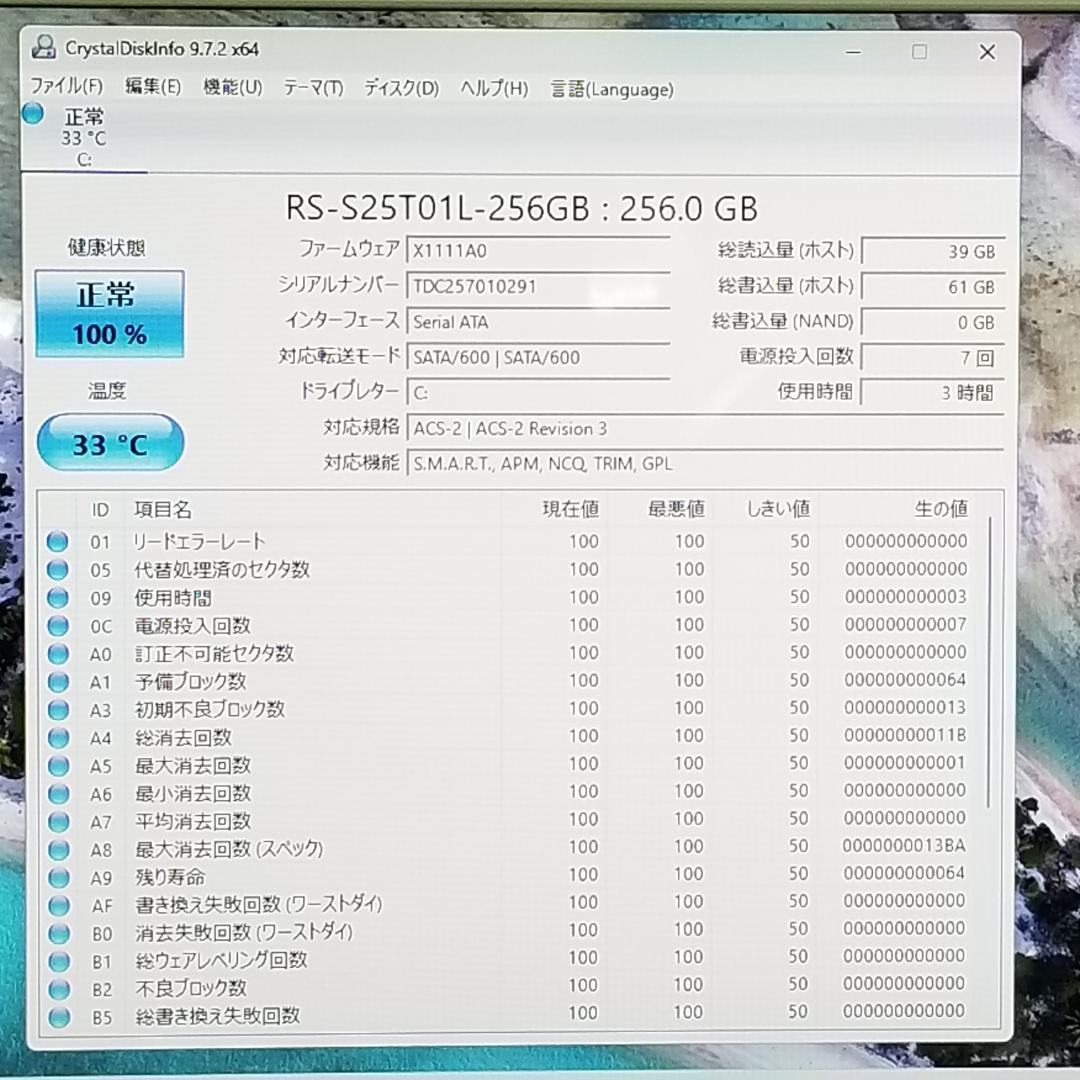Open the テーマ(T) menu
The width and height of the screenshot is (1080, 1080).
pos(313,88)
